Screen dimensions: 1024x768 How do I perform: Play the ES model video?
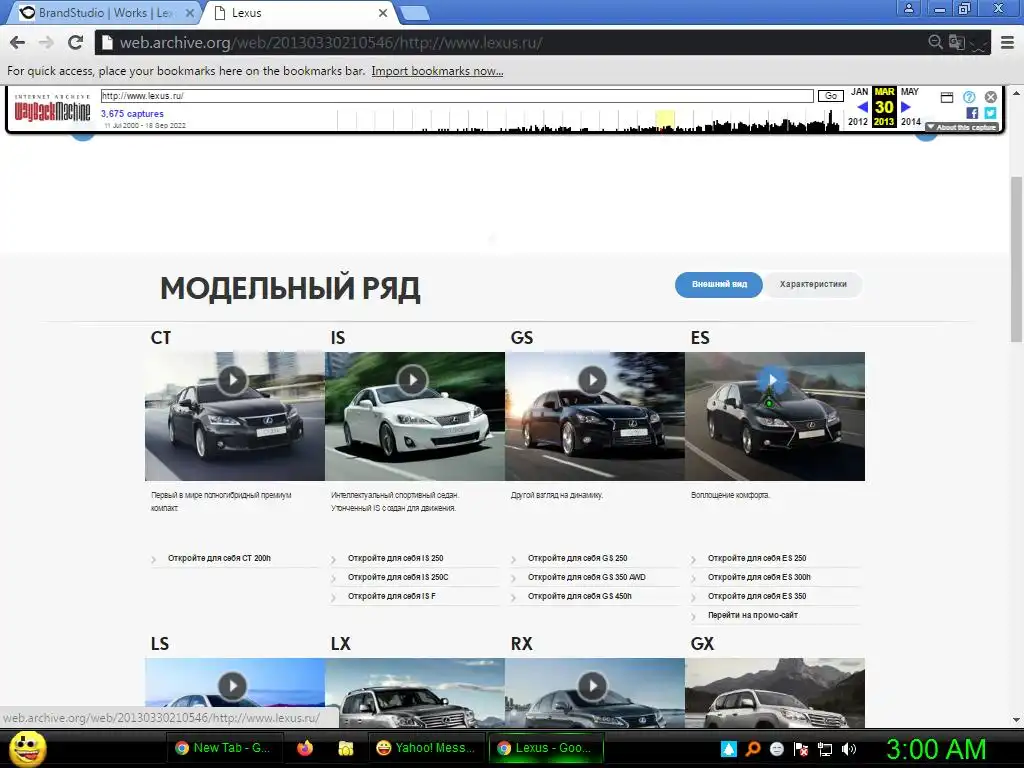click(x=773, y=380)
